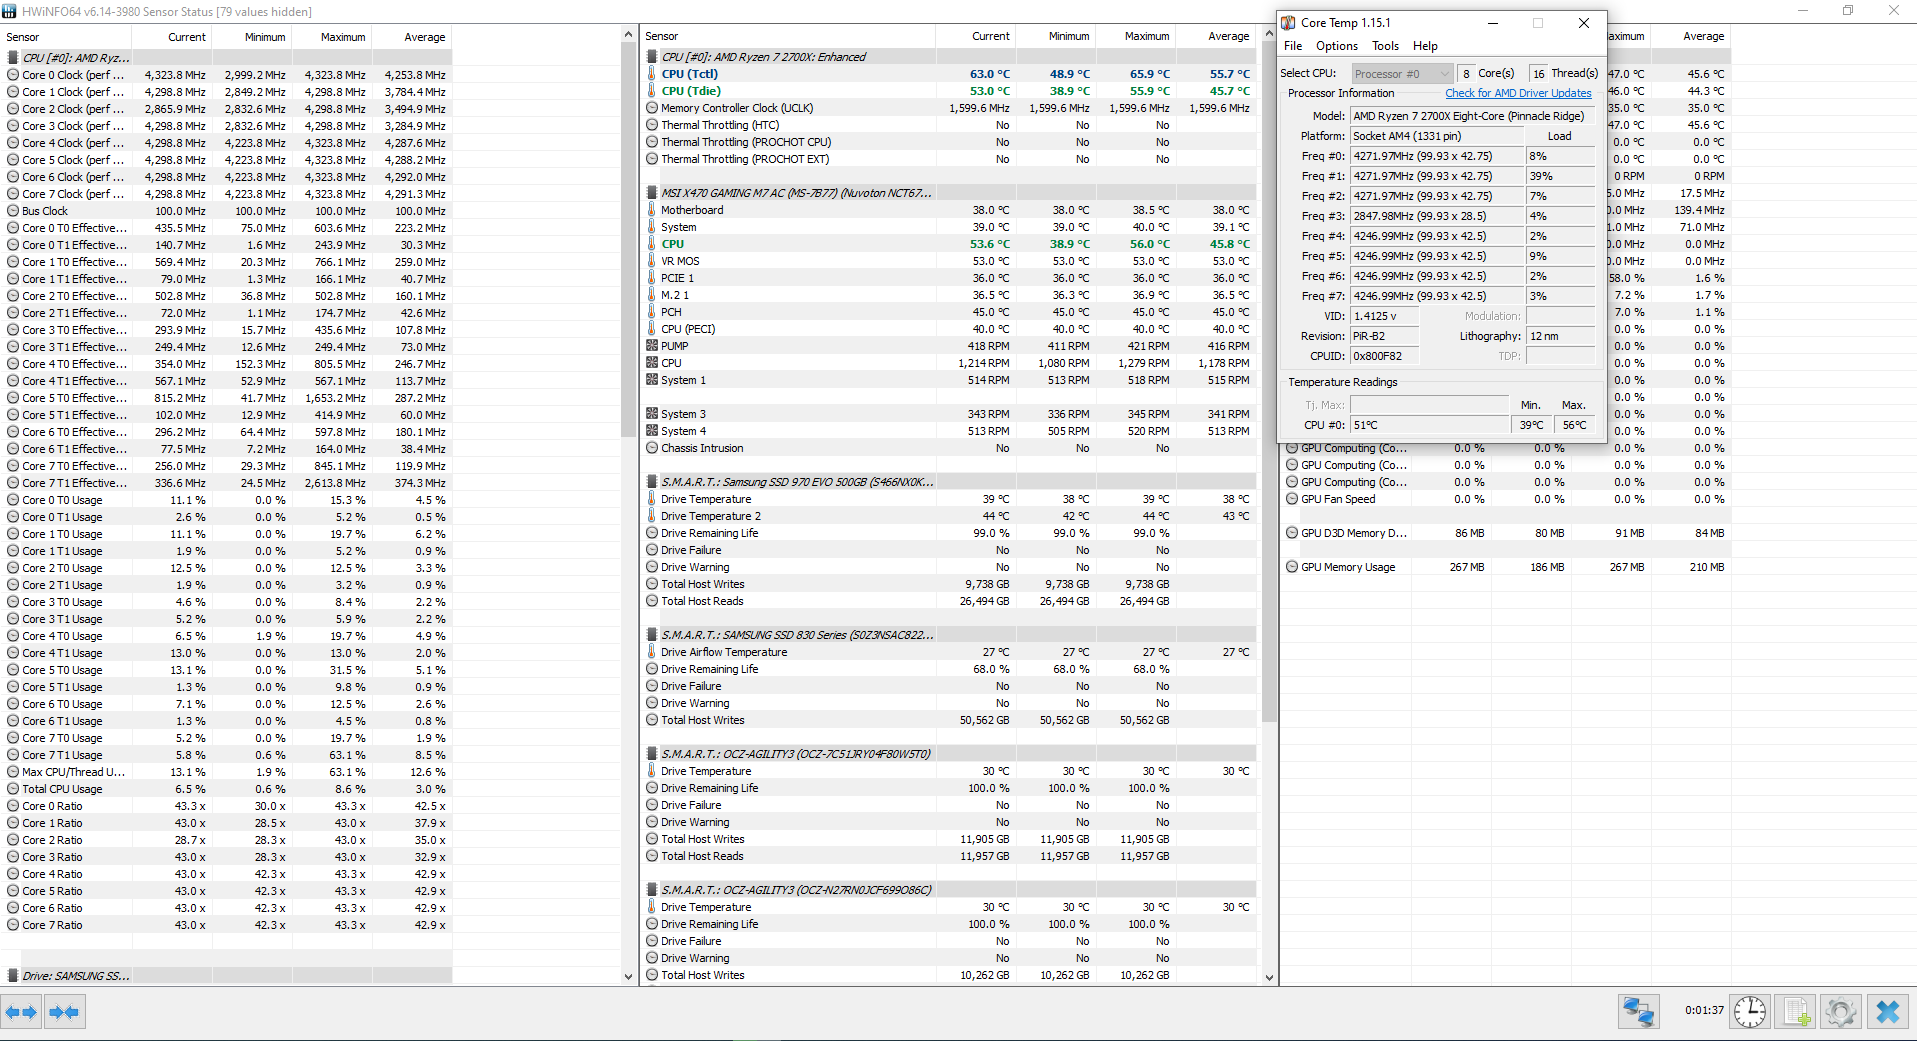This screenshot has height=1041, width=1917.
Task: Click the Platform Socket AM4 field
Action: (x=1436, y=136)
